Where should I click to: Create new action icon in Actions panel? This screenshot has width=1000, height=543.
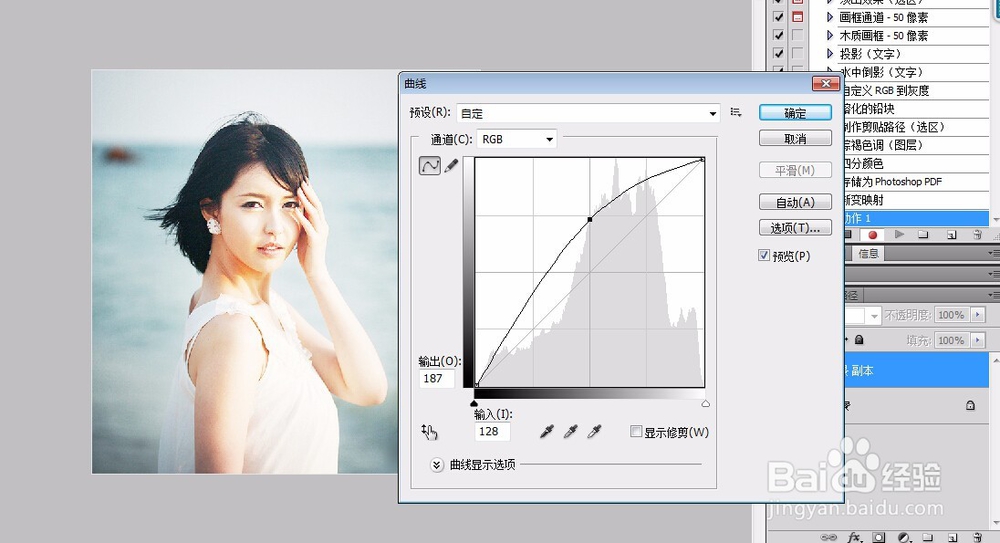pos(951,235)
